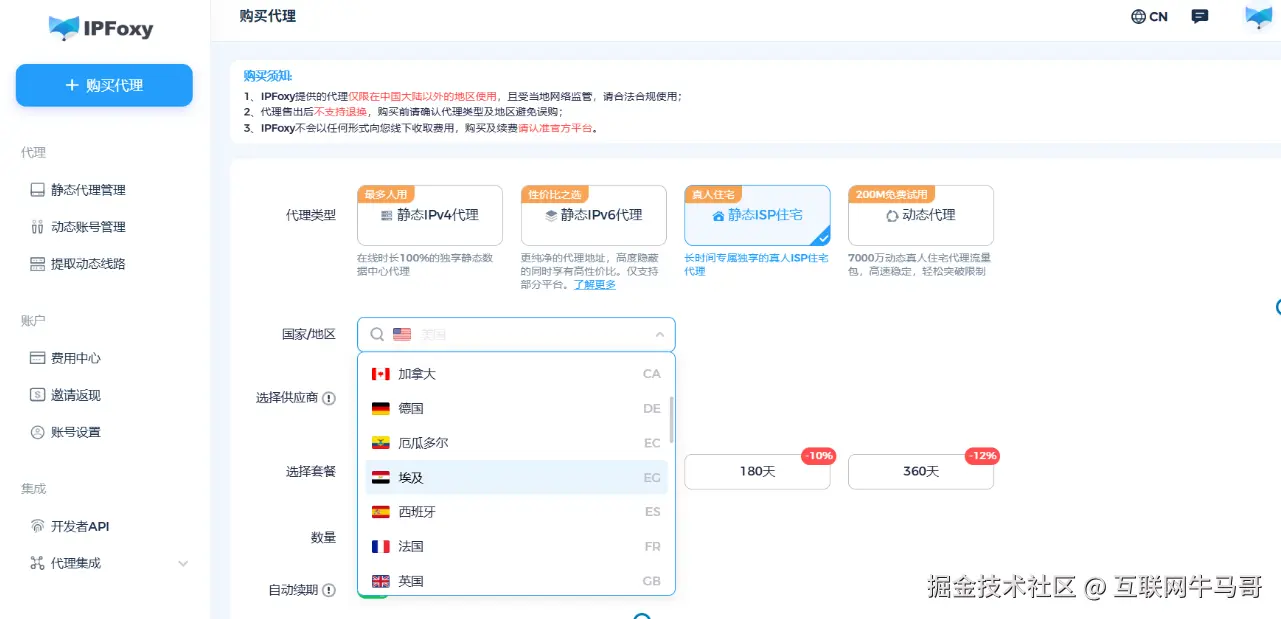The height and width of the screenshot is (619, 1281).
Task: Select 静态IPv6代理 proxy type
Action: (x=594, y=215)
